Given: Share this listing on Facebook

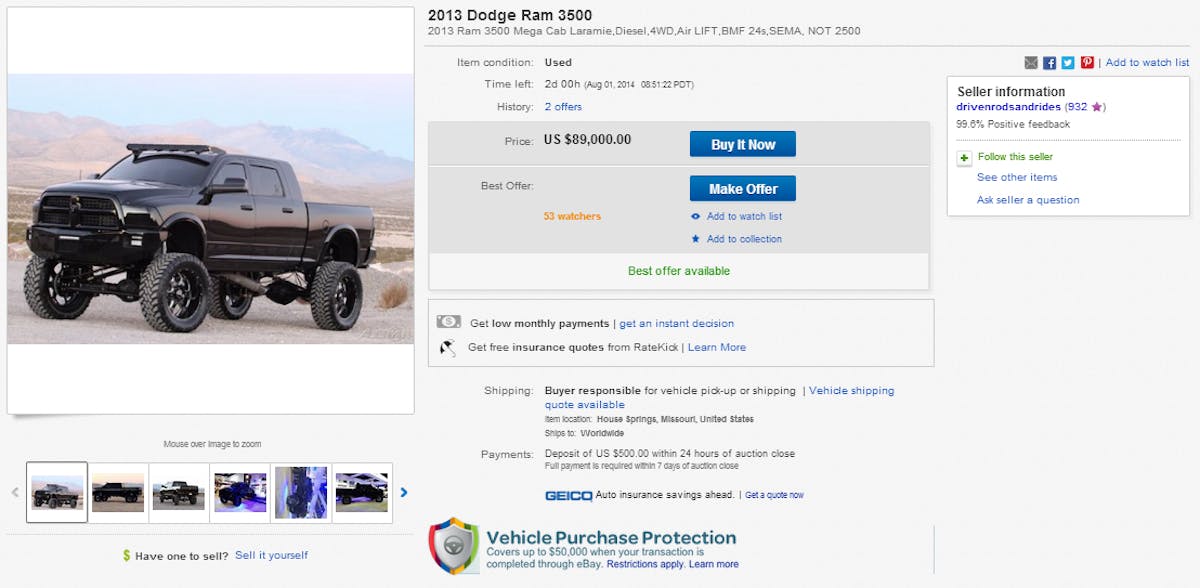Looking at the screenshot, I should point(1049,63).
